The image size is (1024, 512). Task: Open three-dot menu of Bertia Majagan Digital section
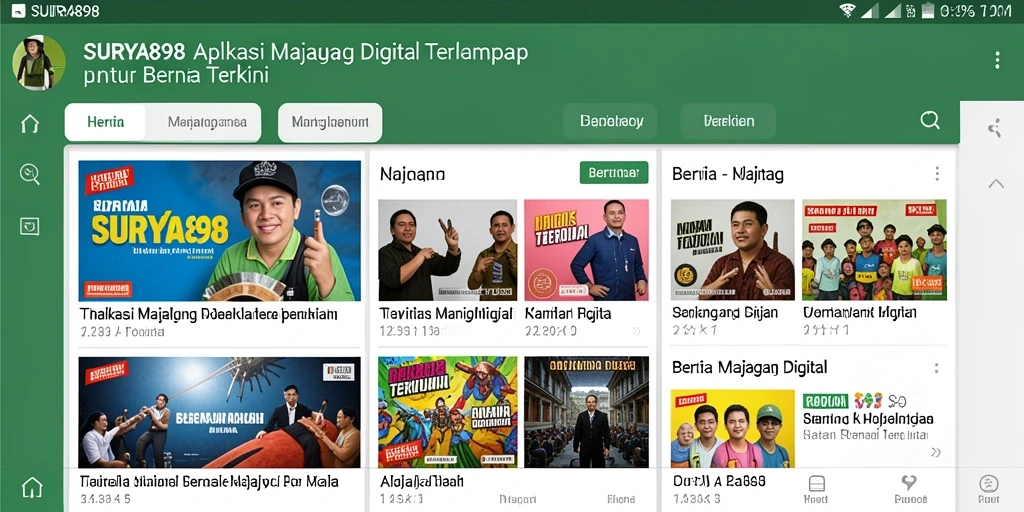[936, 368]
